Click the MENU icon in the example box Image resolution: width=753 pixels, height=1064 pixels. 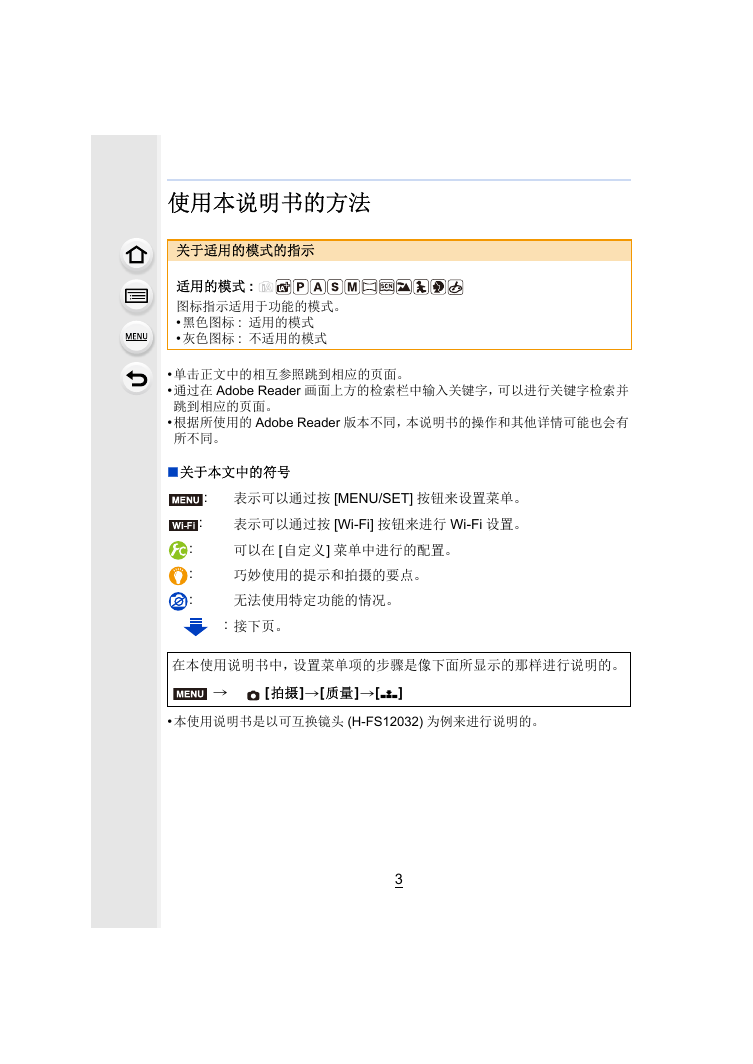[190, 694]
